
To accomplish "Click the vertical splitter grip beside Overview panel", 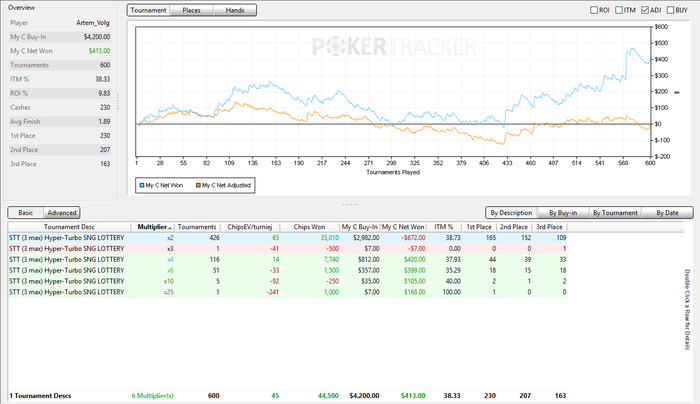I will pos(119,102).
